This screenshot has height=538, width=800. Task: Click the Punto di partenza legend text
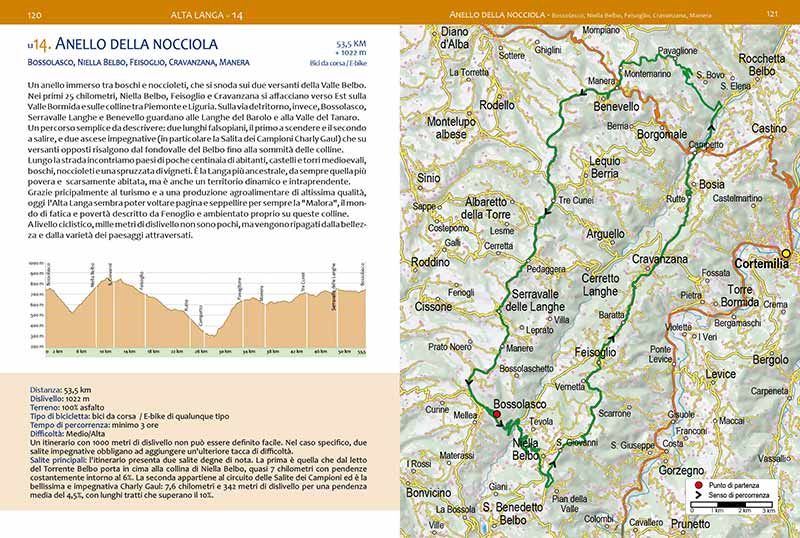click(x=734, y=485)
